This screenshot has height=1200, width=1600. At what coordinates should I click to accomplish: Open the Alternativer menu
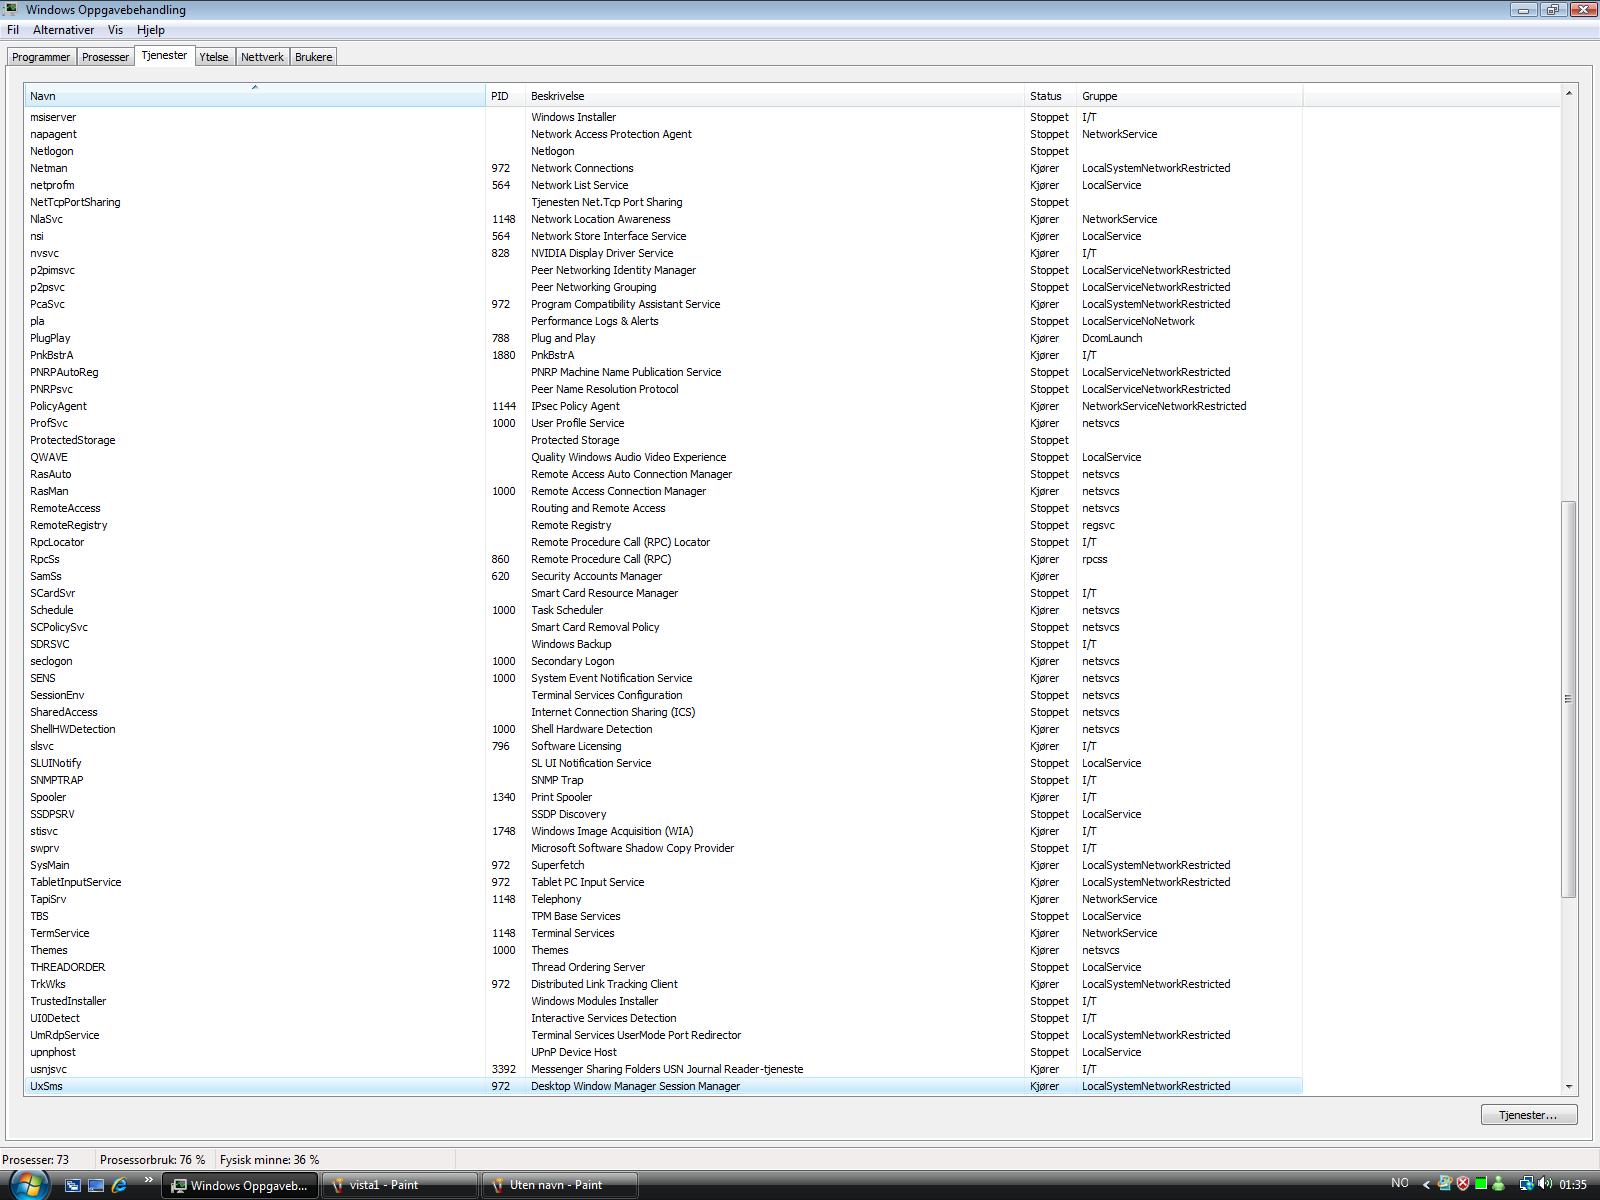[63, 30]
